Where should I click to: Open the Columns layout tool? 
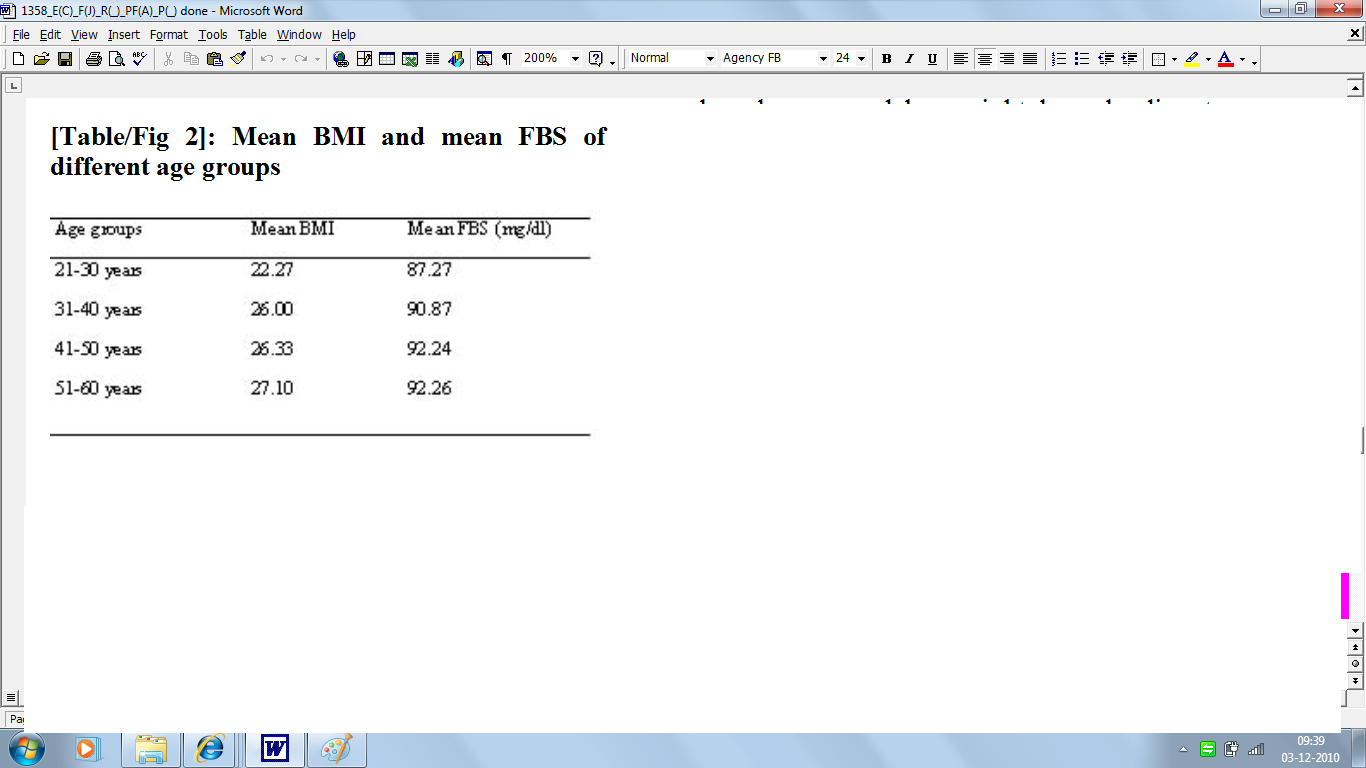pyautogui.click(x=432, y=59)
